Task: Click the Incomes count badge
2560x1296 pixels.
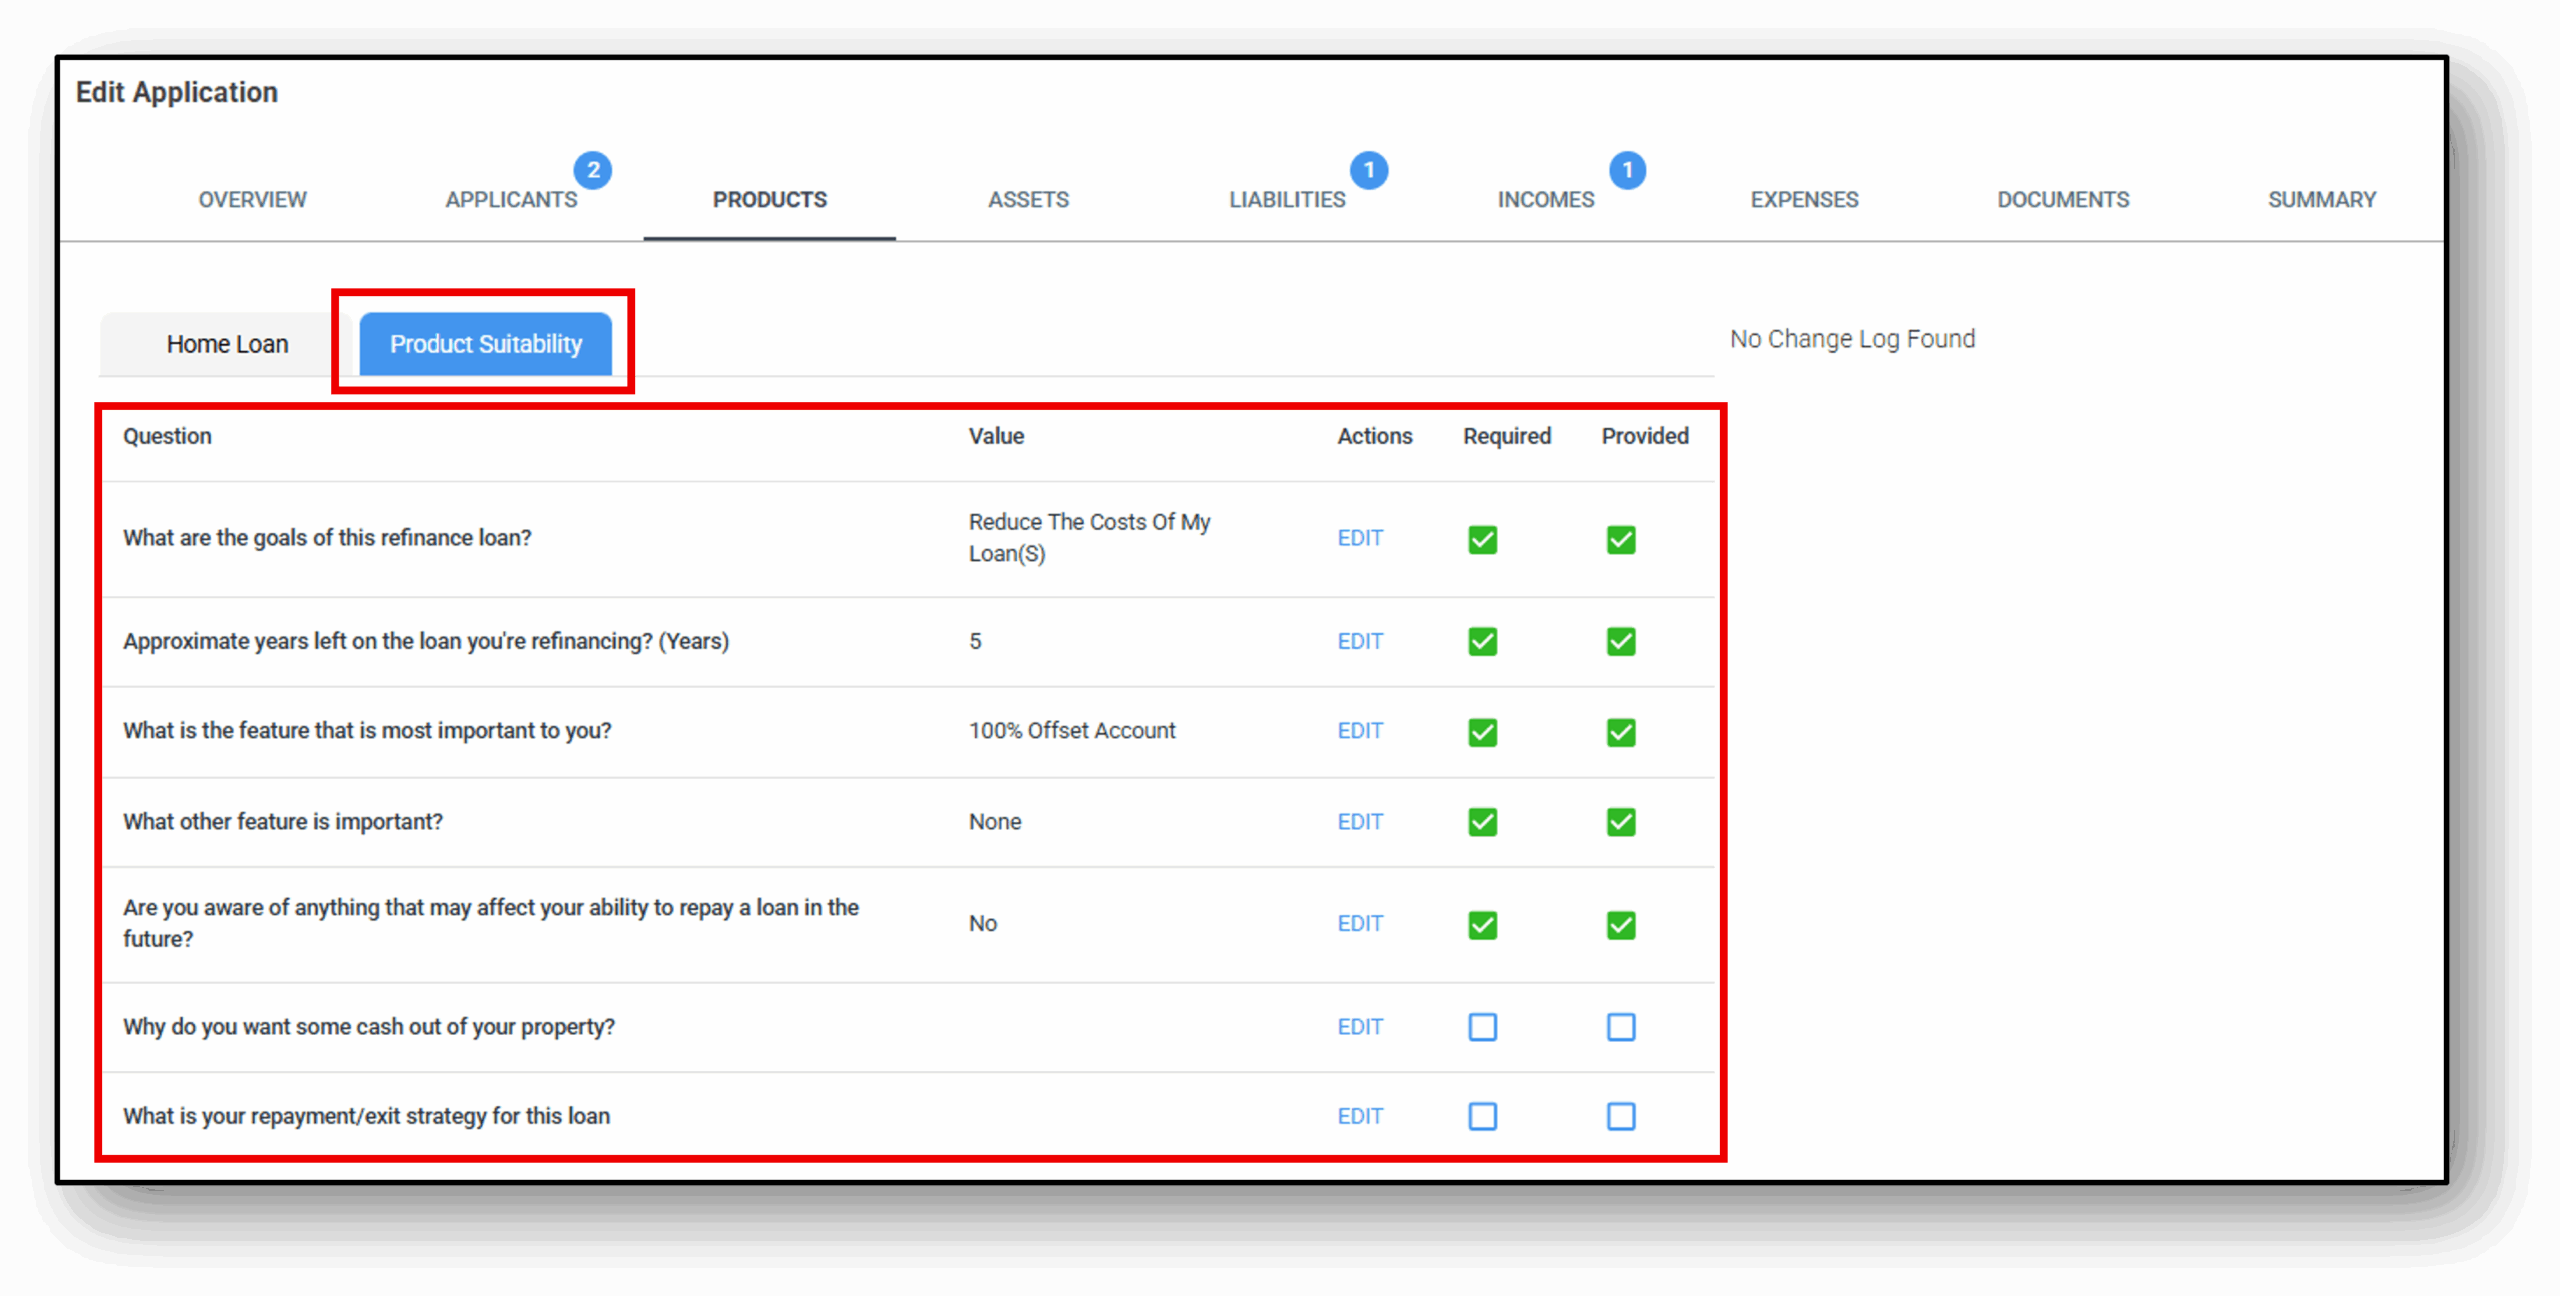Action: click(x=1627, y=170)
